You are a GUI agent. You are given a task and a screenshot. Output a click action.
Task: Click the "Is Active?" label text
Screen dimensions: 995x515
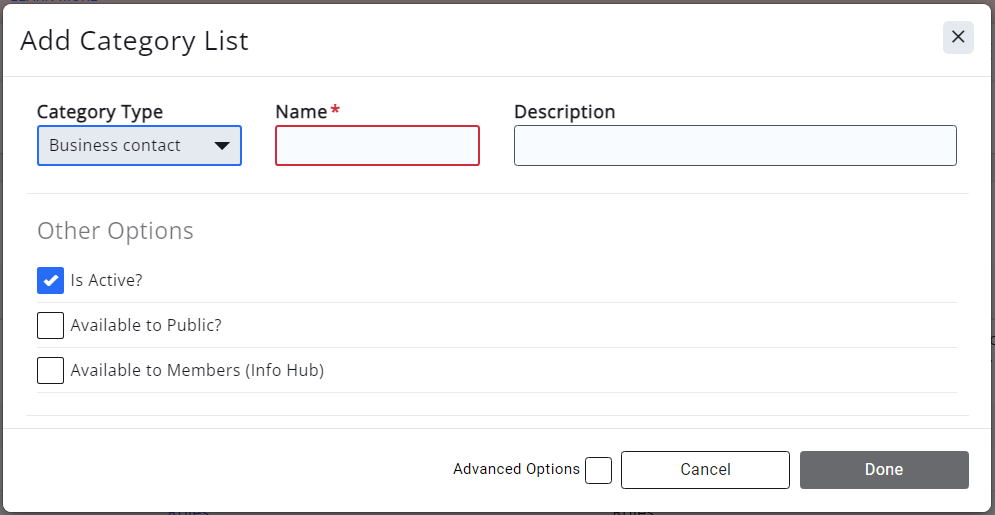106,281
